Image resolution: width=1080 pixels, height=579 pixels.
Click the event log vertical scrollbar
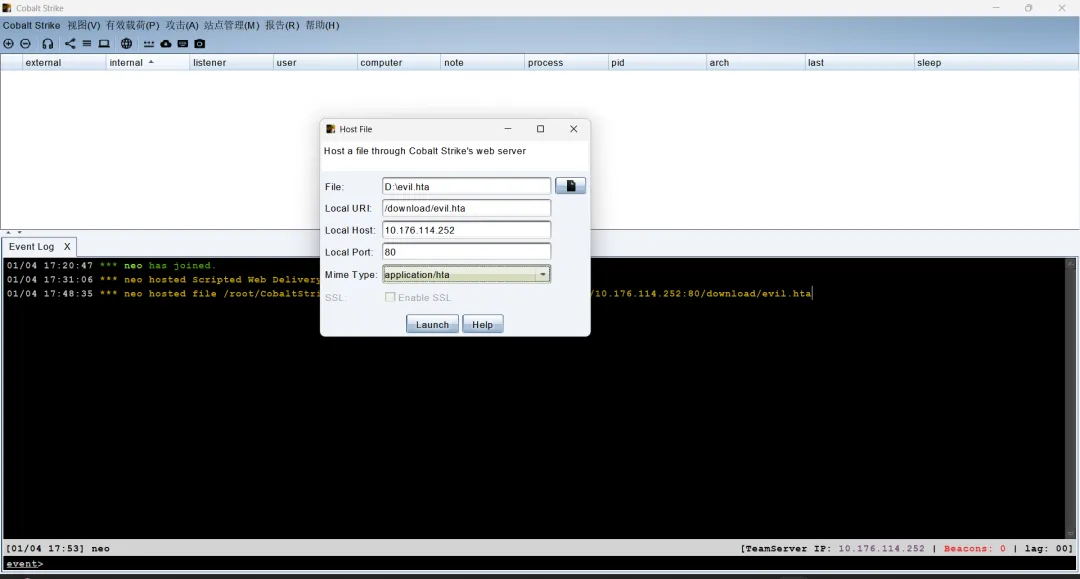1070,399
